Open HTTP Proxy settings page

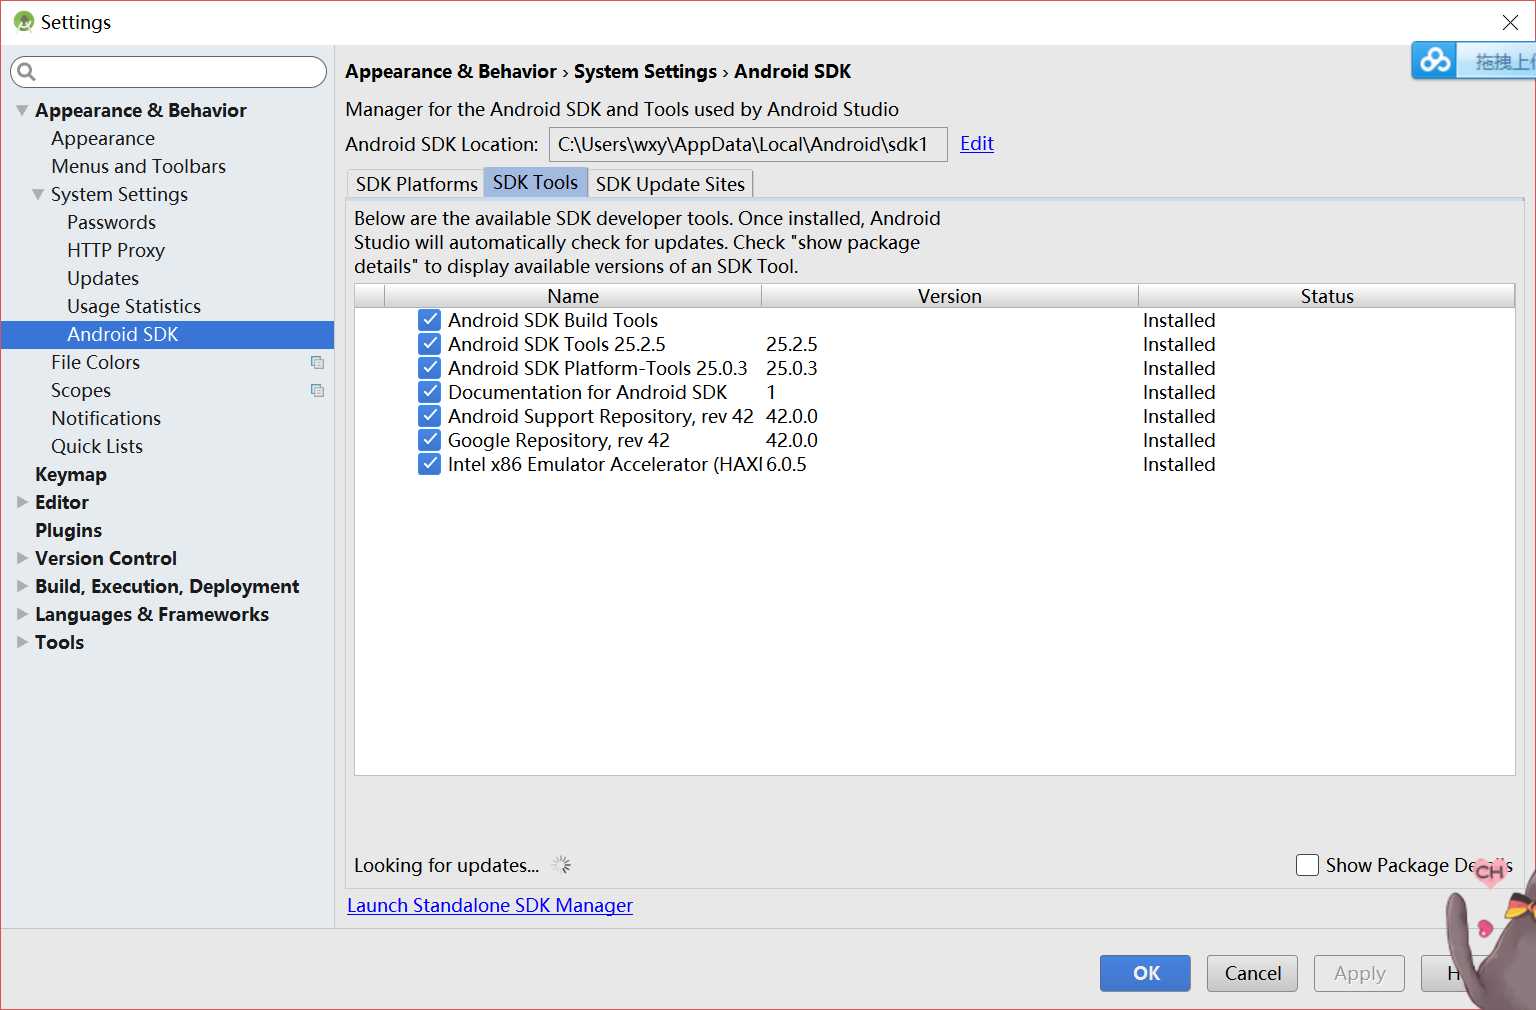coord(116,250)
